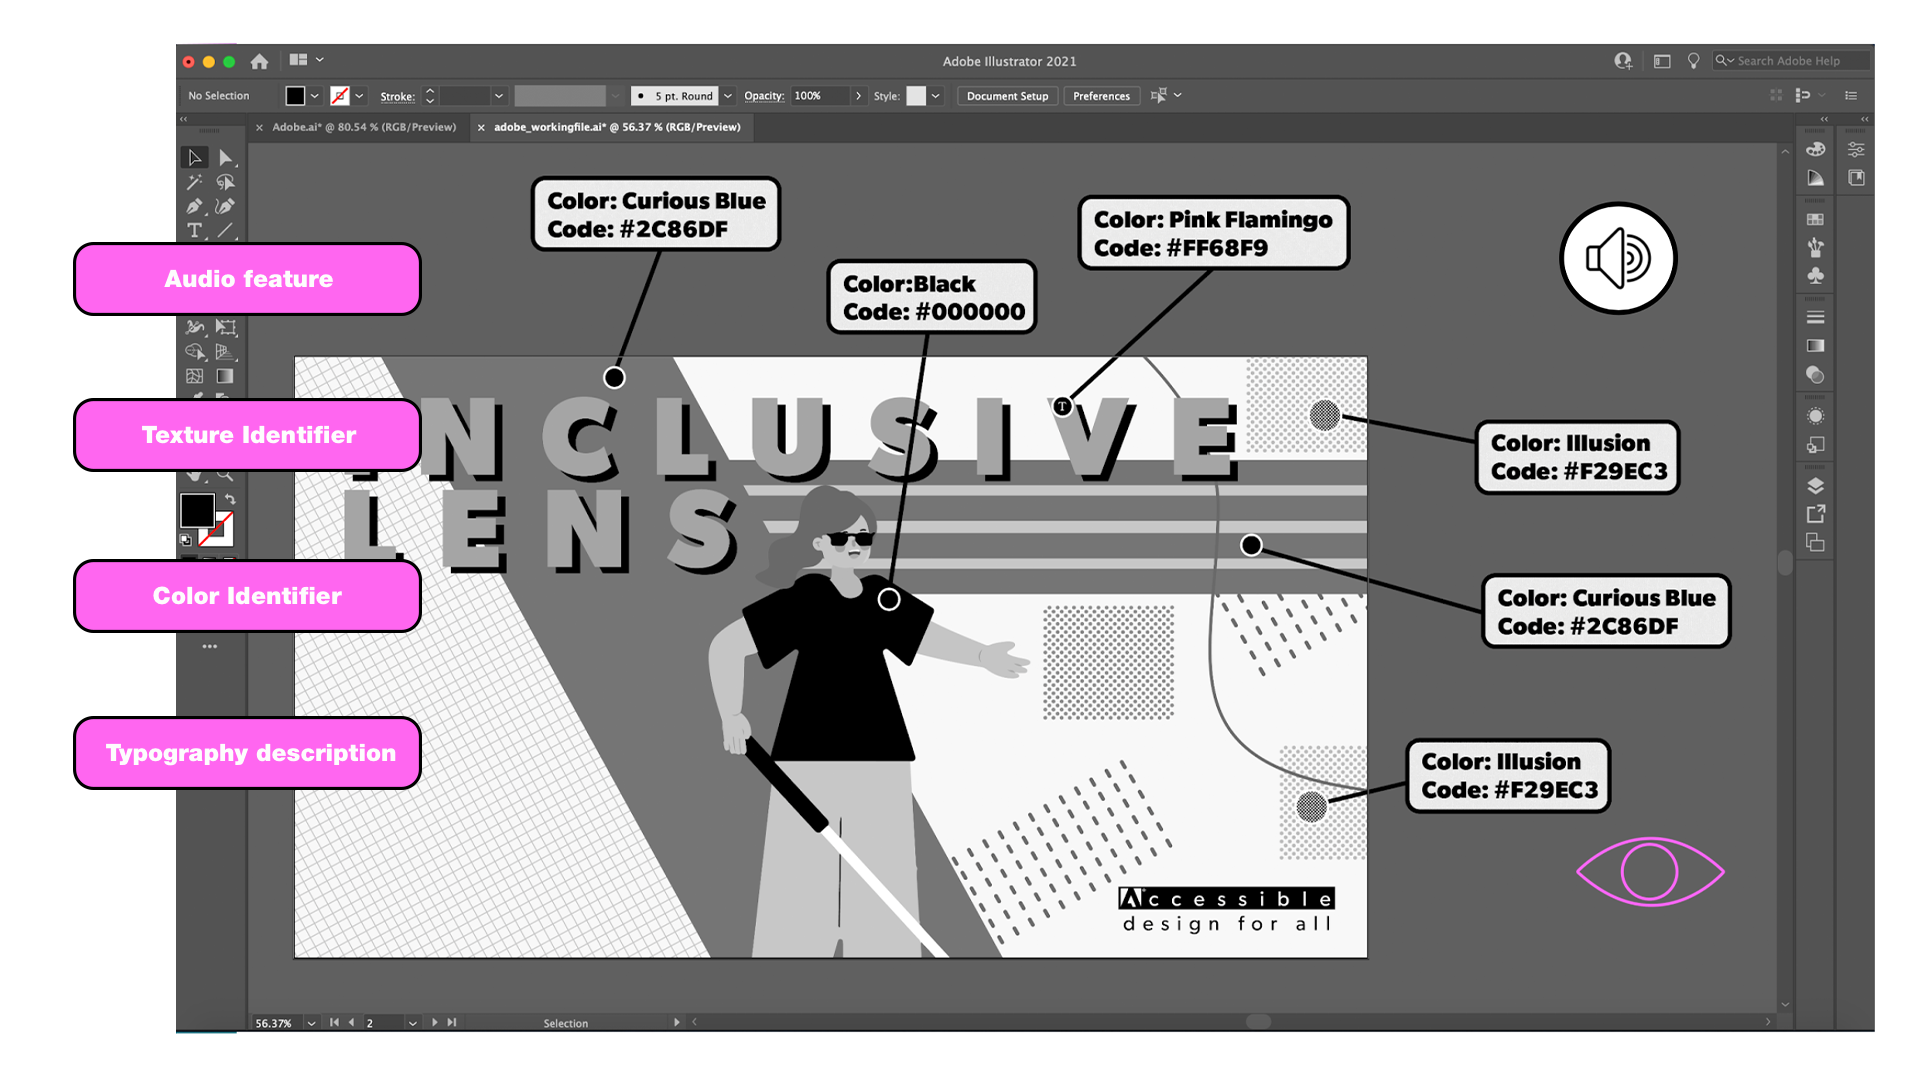Click the black fill color swatch in toolbar
1920x1080 pixels.
[x=196, y=510]
